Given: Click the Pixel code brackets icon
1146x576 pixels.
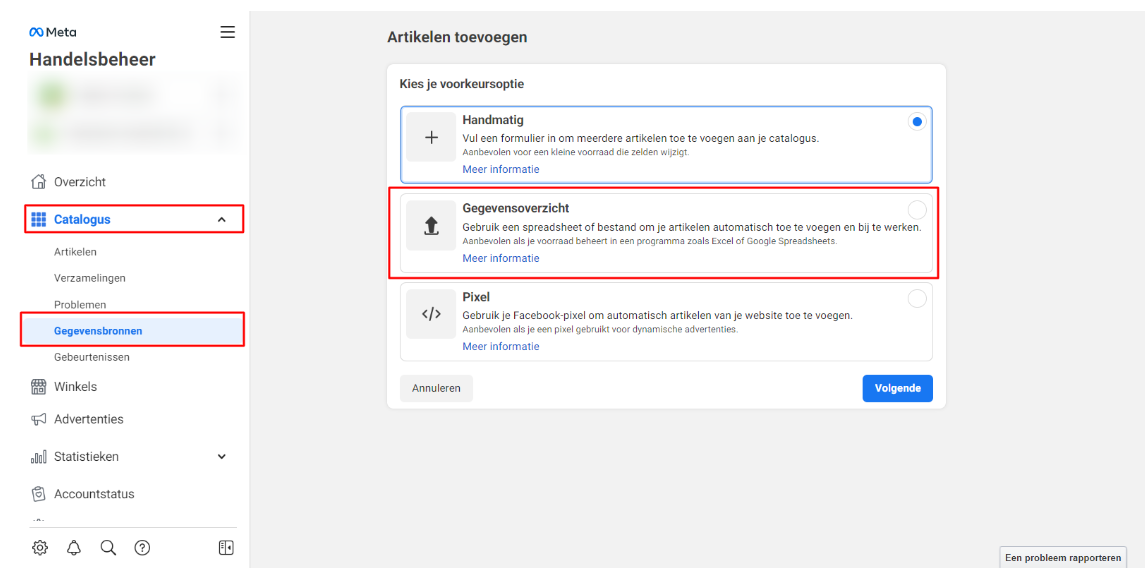Looking at the screenshot, I should tap(431, 314).
